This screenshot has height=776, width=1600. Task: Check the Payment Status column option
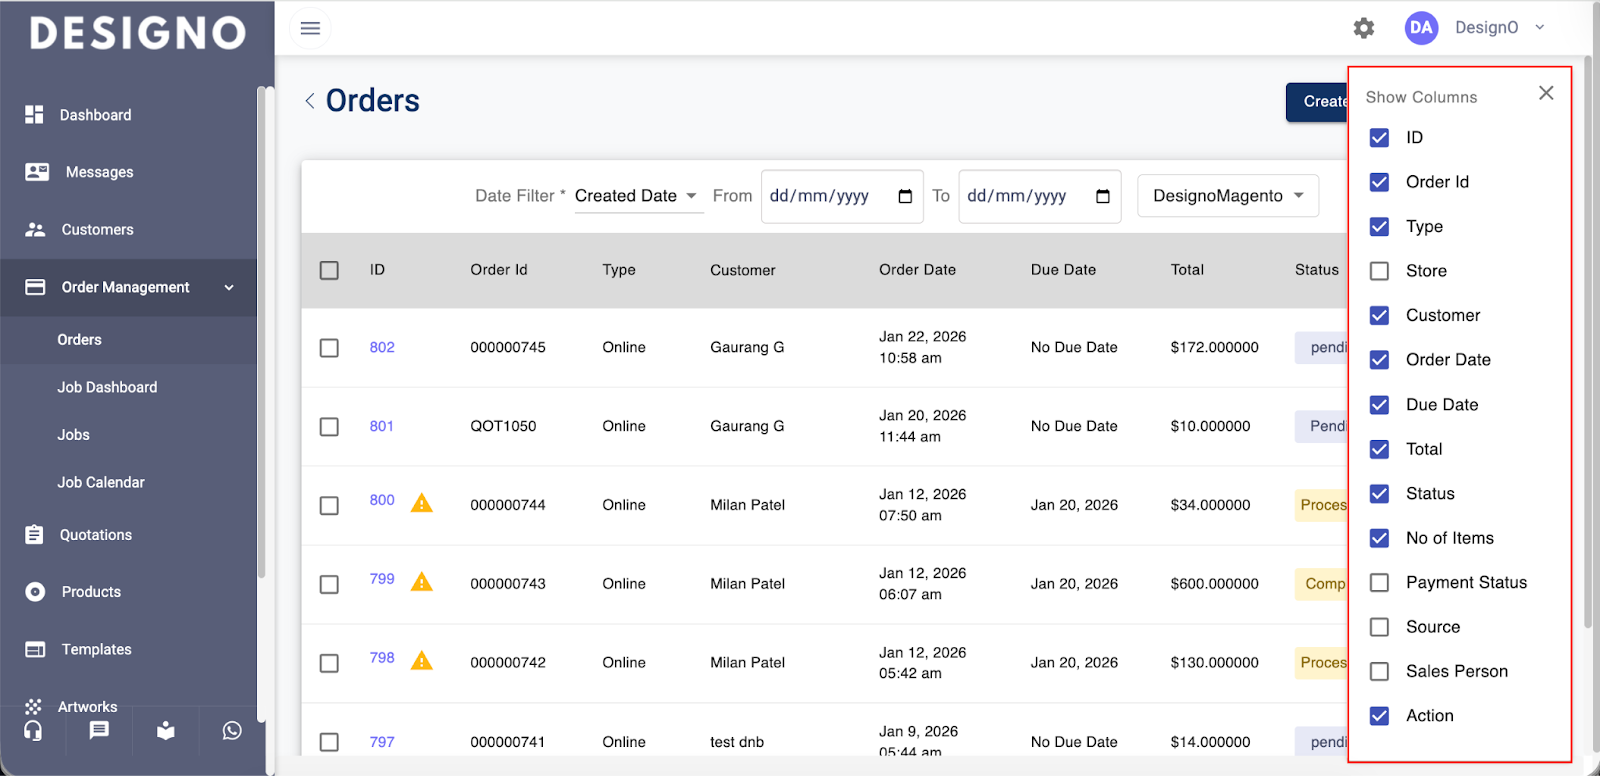1379,583
